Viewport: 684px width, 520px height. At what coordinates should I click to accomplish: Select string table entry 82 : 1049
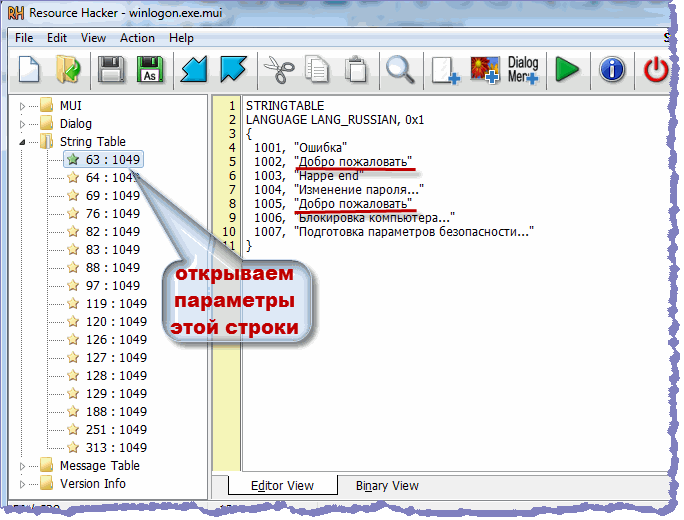click(113, 231)
